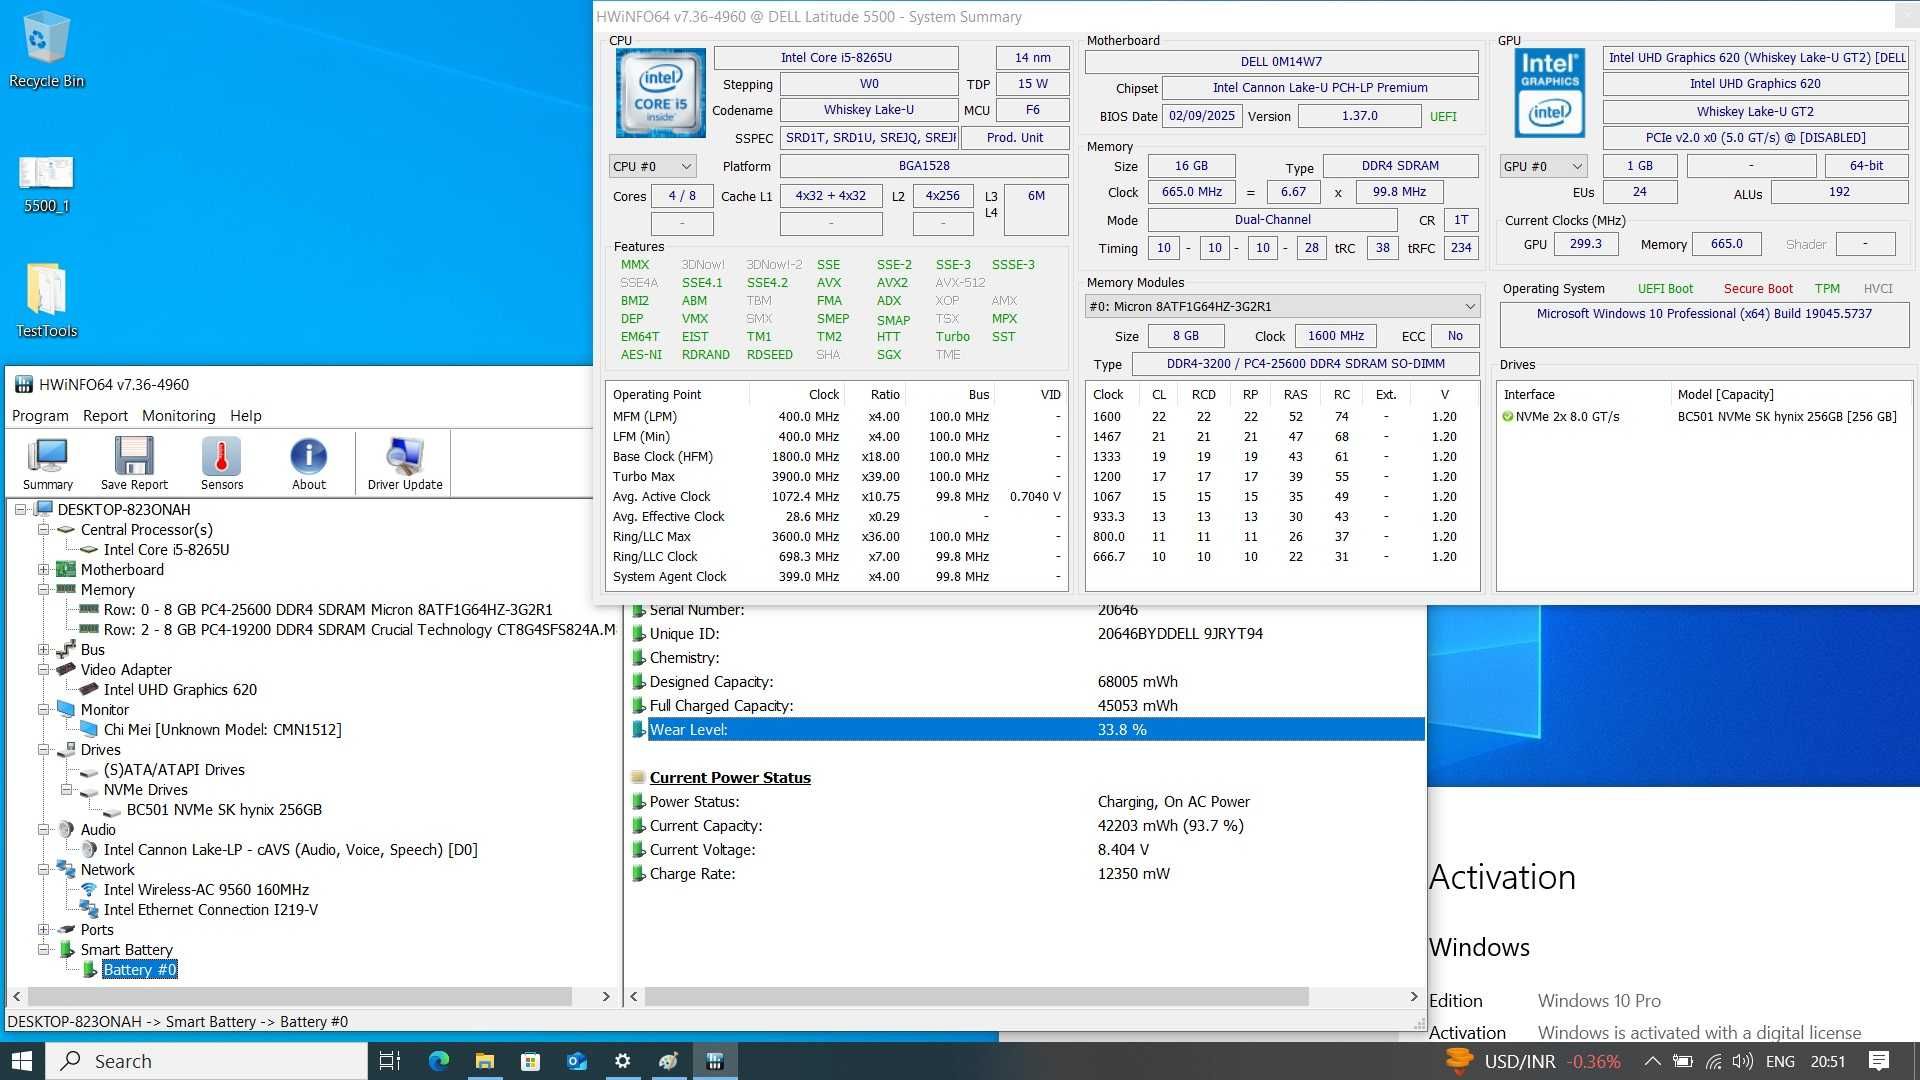This screenshot has height=1080, width=1920.
Task: Click the 20:51 taskbar clock
Action: [x=1827, y=1061]
